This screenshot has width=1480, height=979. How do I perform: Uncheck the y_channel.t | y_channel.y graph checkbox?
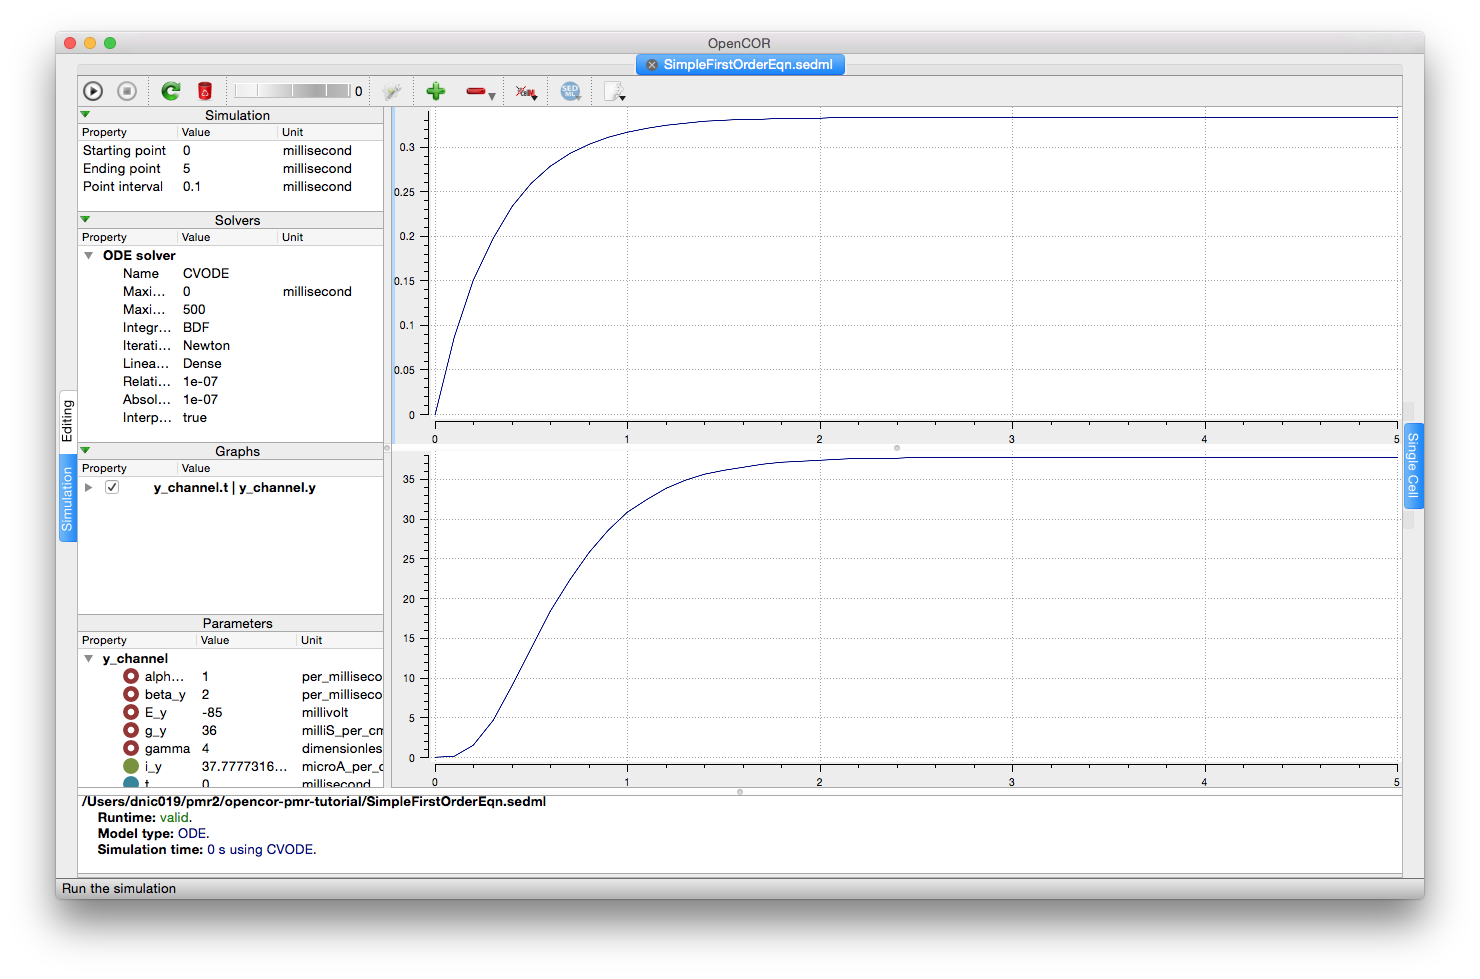pyautogui.click(x=112, y=487)
